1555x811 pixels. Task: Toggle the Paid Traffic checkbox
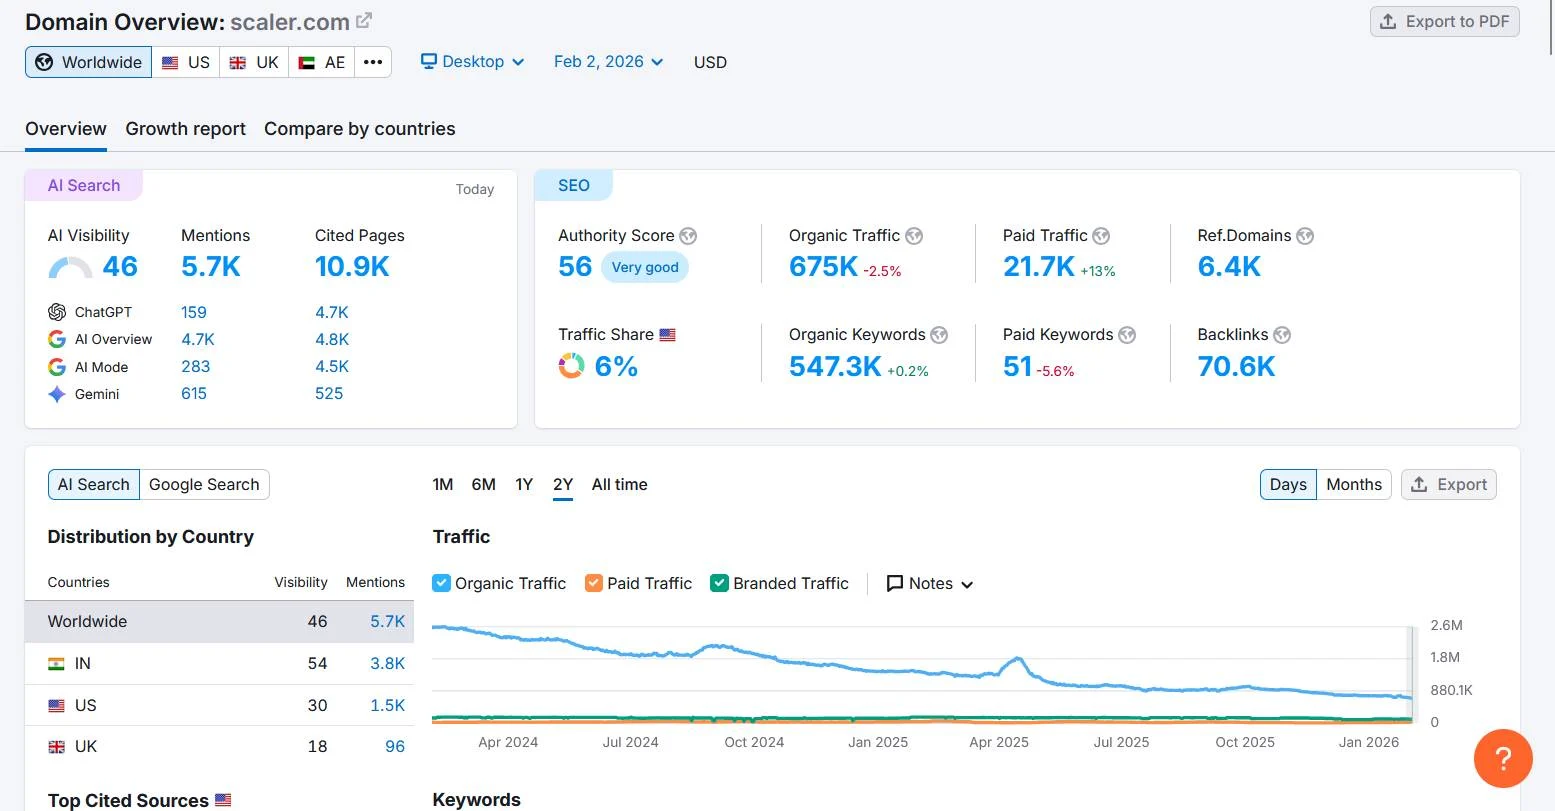coord(593,583)
